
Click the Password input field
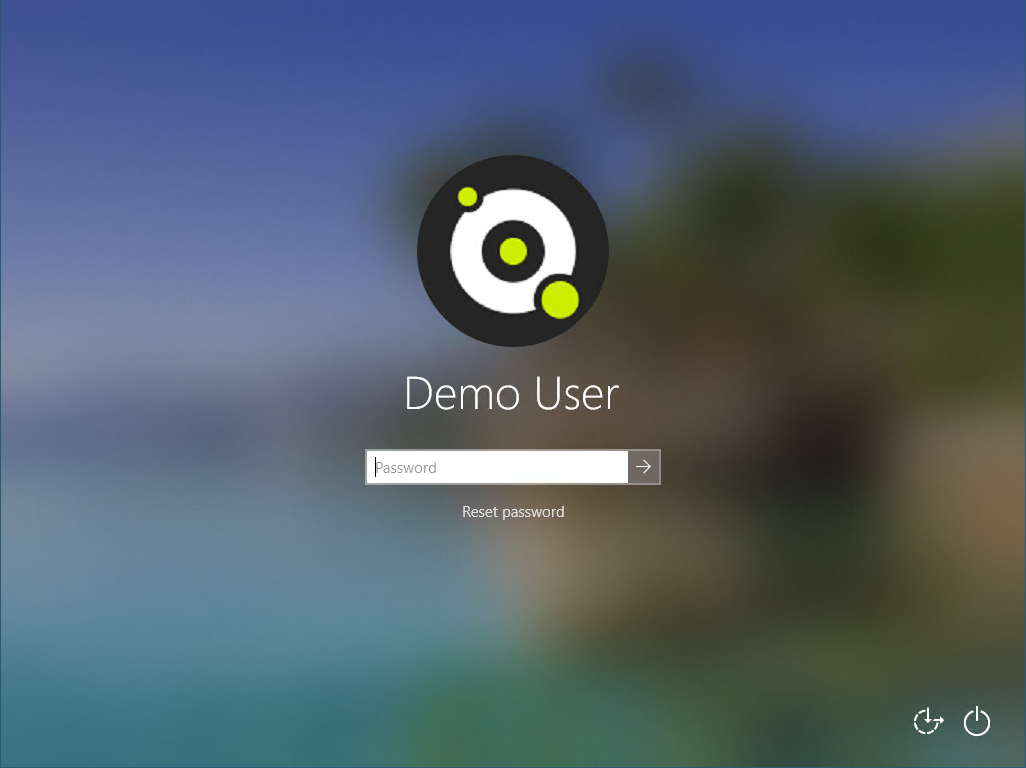(x=497, y=467)
